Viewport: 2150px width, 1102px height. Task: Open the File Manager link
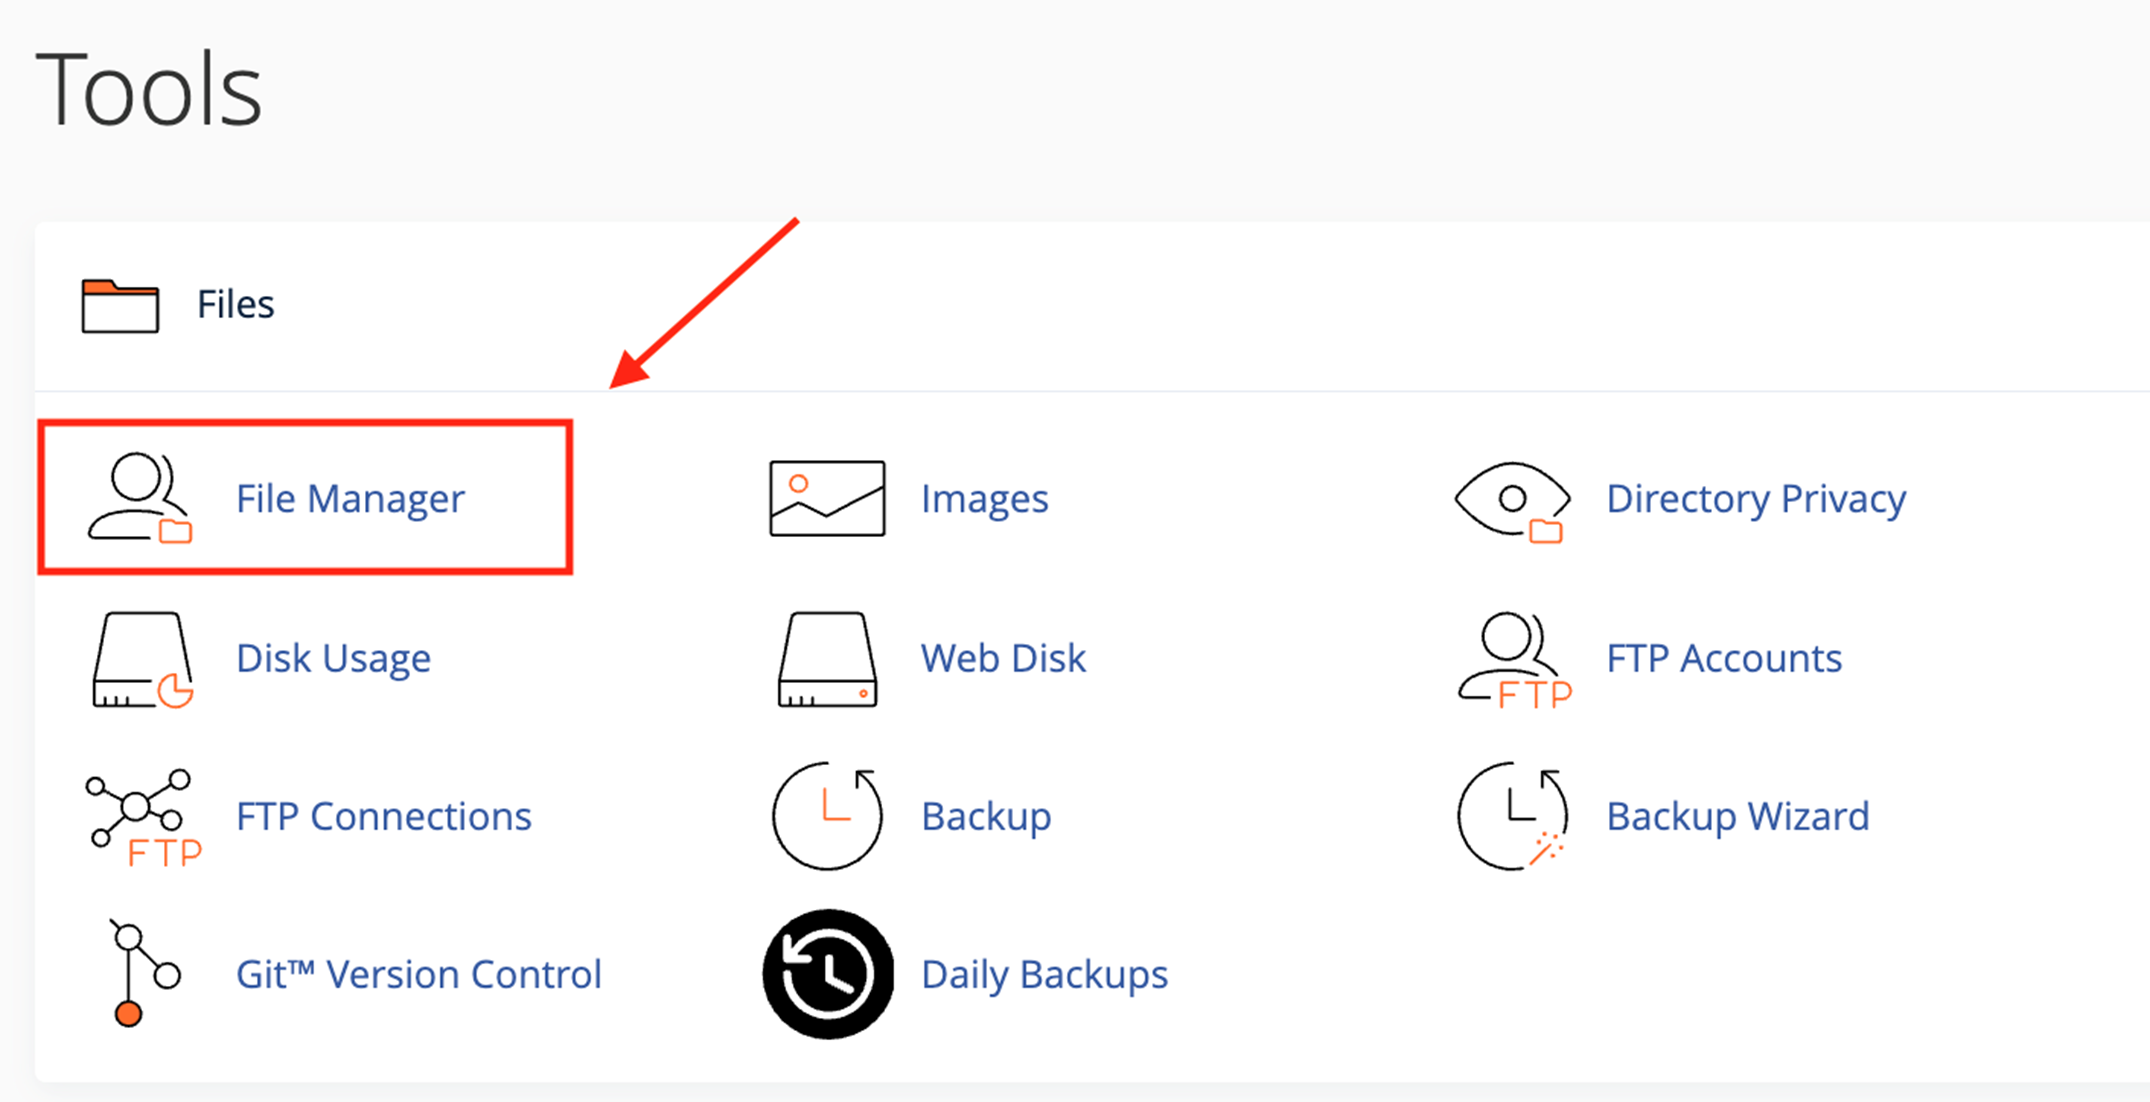click(x=350, y=498)
